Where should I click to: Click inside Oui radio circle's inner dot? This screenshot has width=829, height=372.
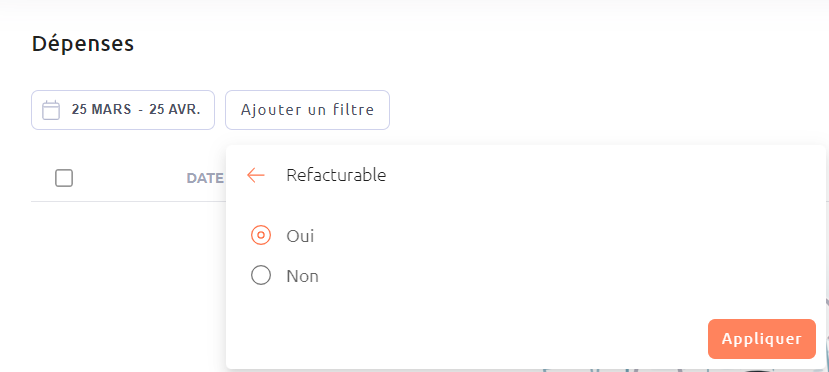(261, 235)
